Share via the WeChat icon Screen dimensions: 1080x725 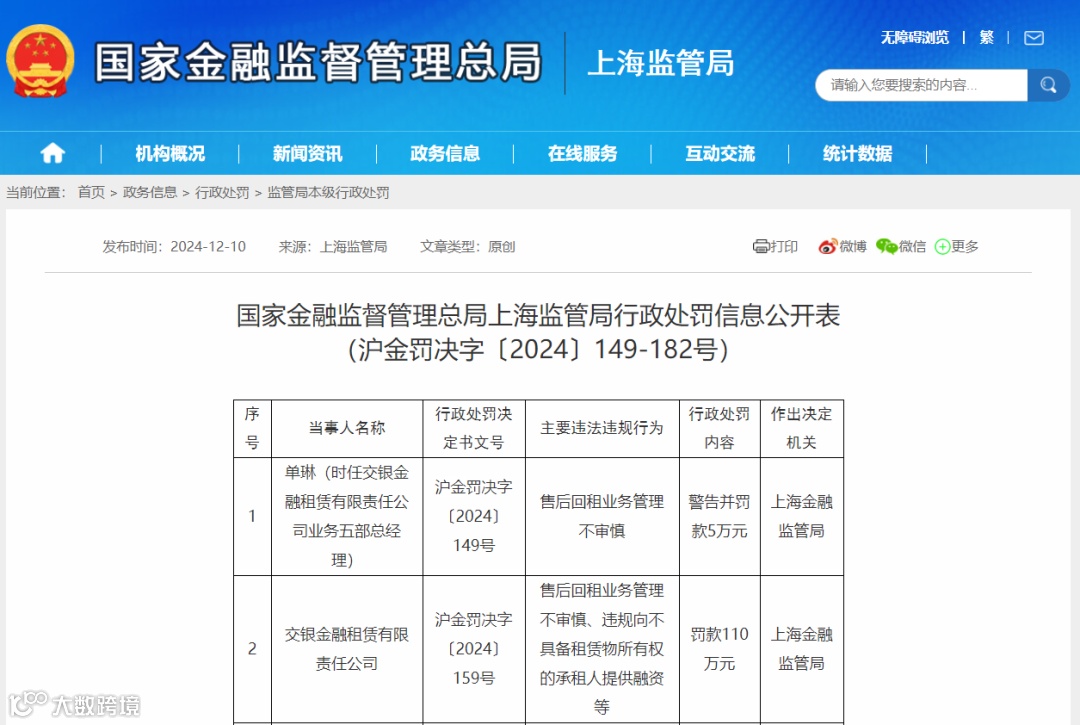click(x=886, y=246)
